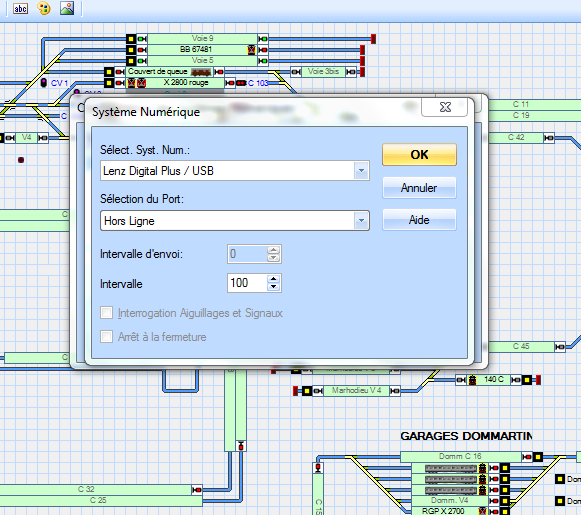Click the dark red dot below V4 block

[x=21, y=160]
